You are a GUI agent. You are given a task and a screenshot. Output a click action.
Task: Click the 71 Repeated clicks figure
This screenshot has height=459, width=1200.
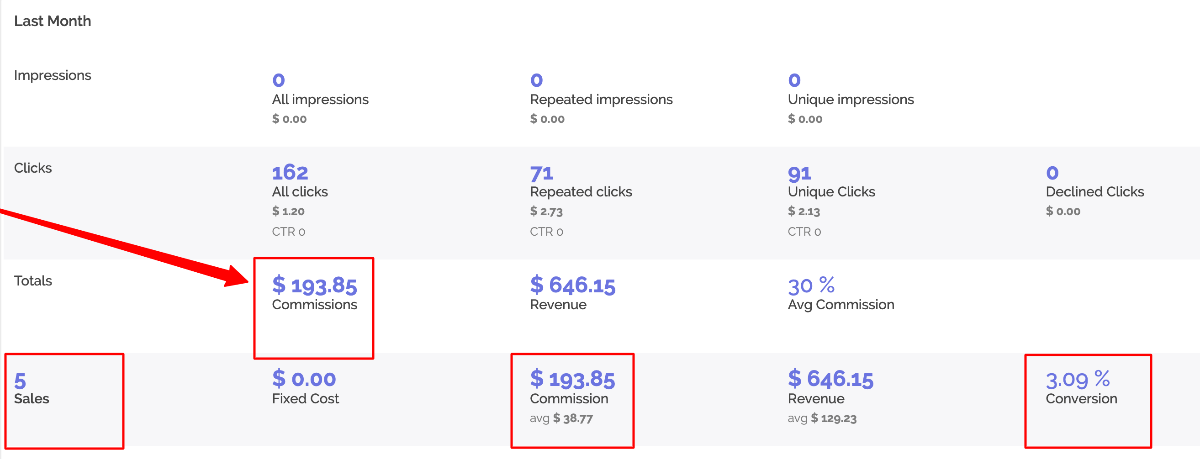[x=542, y=173]
